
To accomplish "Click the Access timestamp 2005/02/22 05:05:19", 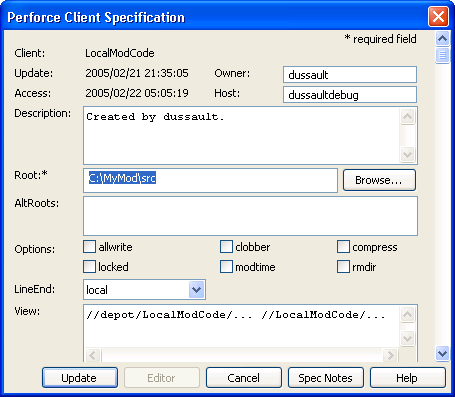I will tap(137, 93).
